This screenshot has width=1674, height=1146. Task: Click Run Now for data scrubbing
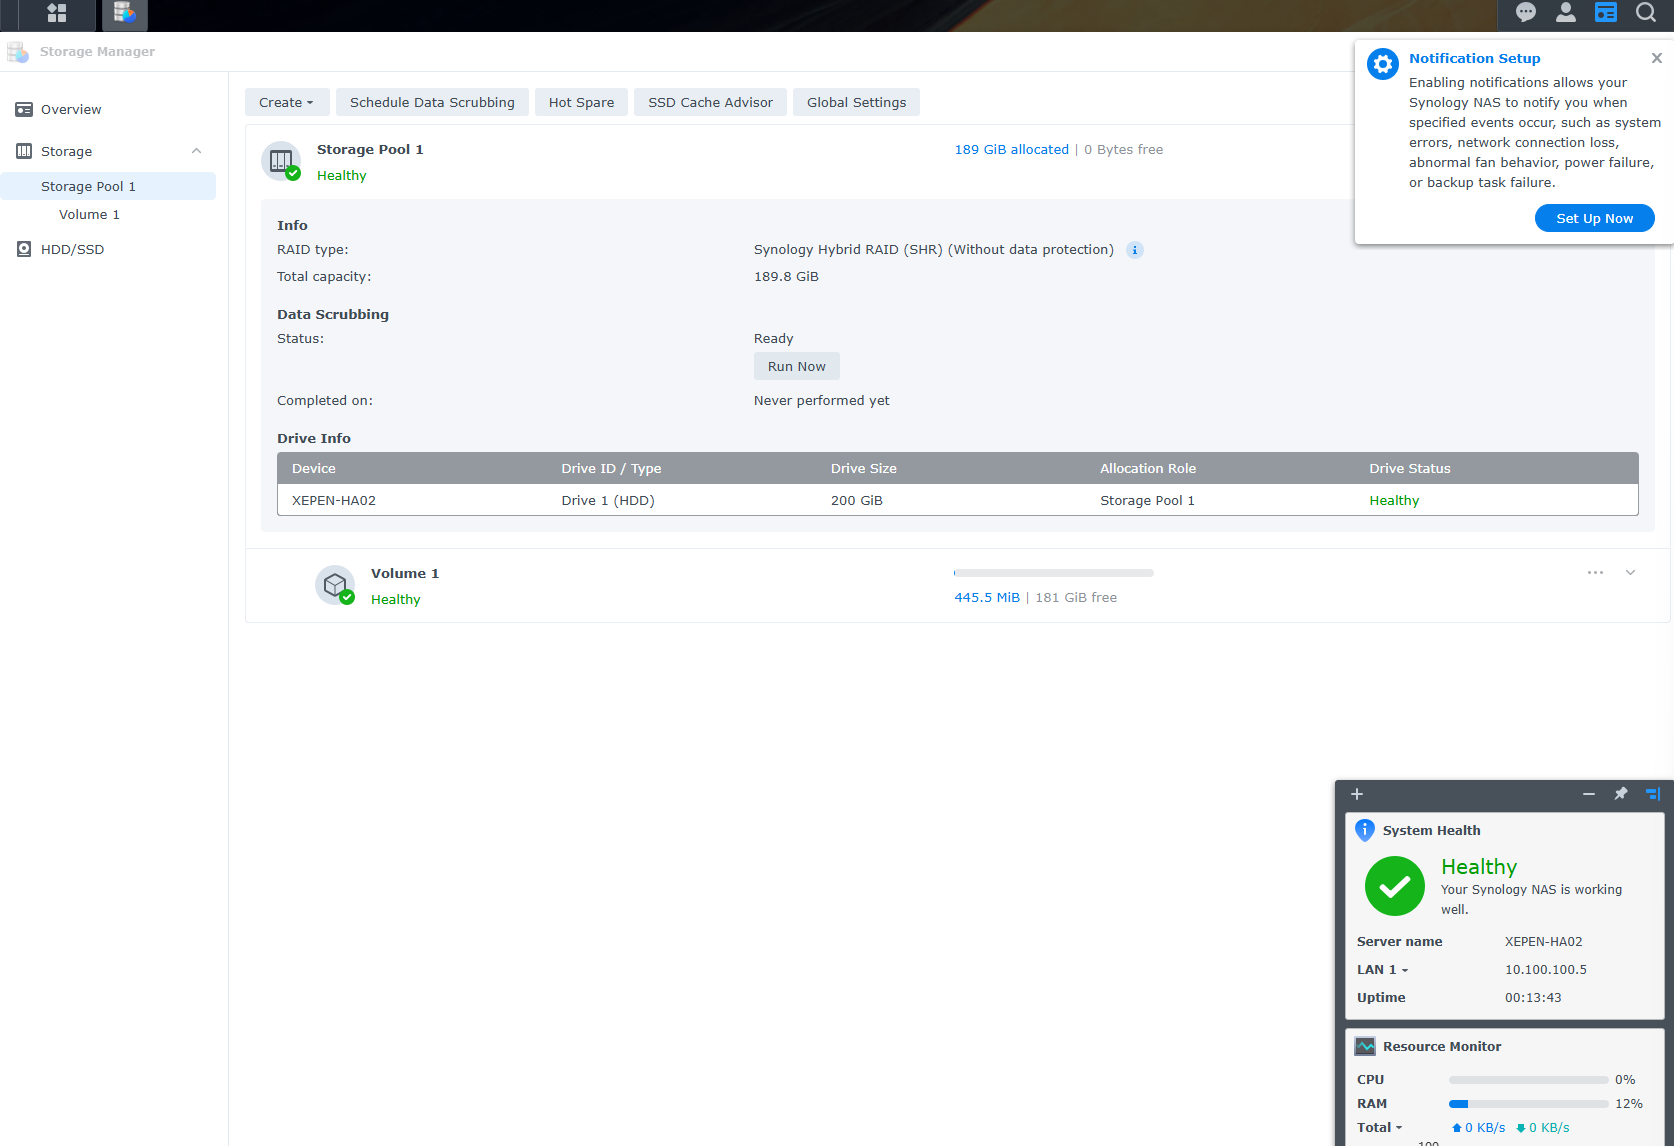(797, 366)
